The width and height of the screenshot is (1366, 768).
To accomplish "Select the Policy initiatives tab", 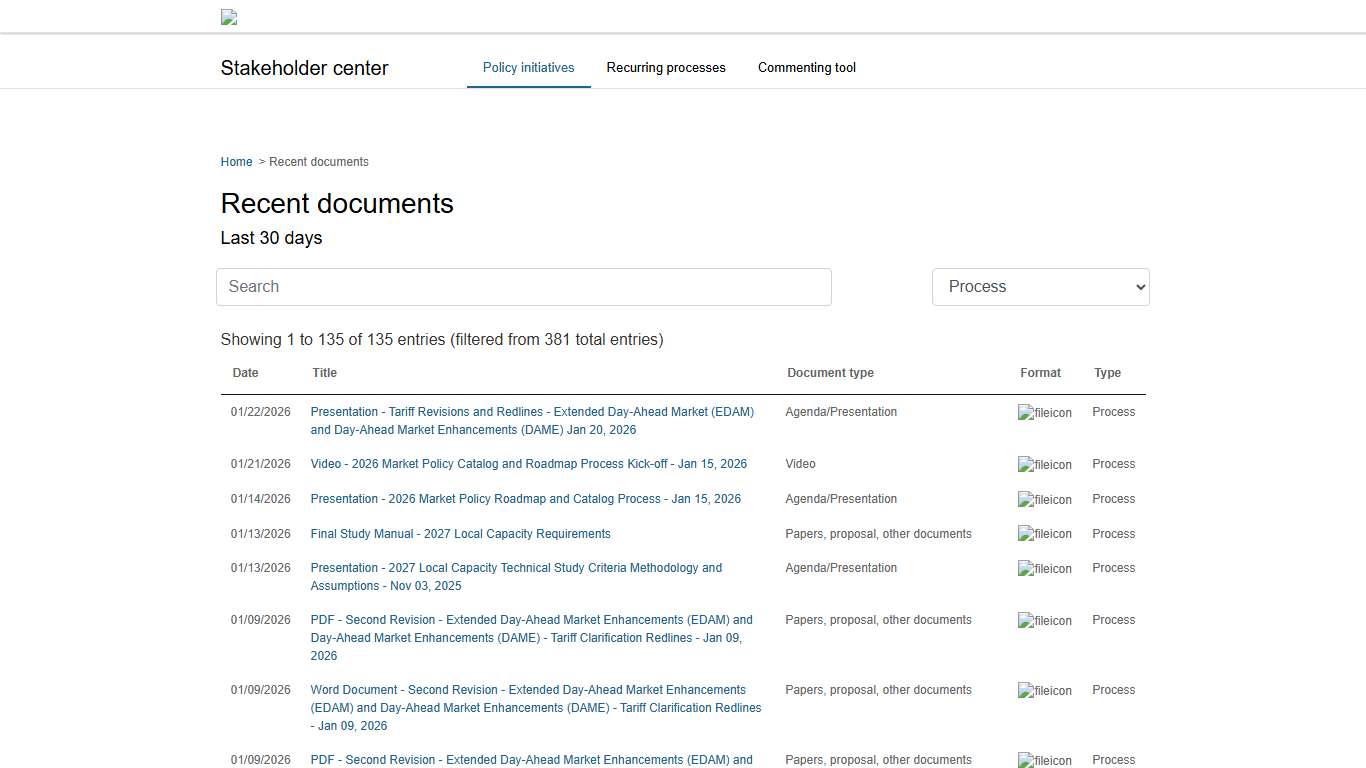I will coord(528,67).
